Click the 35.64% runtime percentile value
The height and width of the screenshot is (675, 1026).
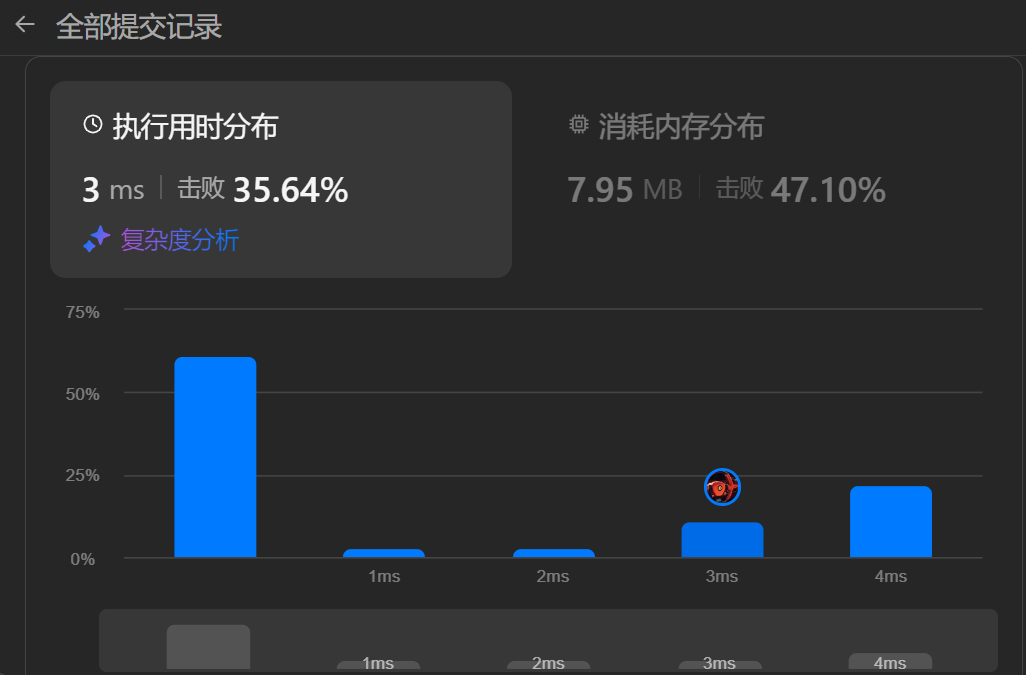(291, 190)
